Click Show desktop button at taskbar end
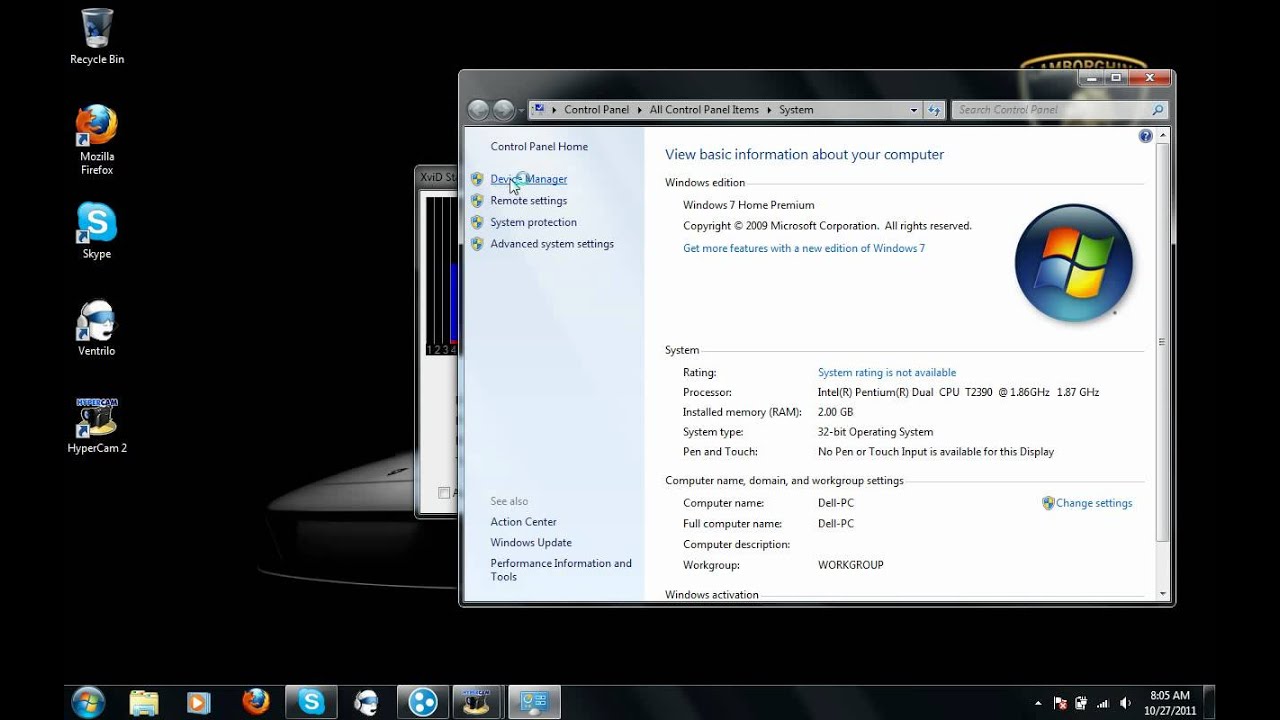The image size is (1280, 720). pyautogui.click(x=1209, y=702)
